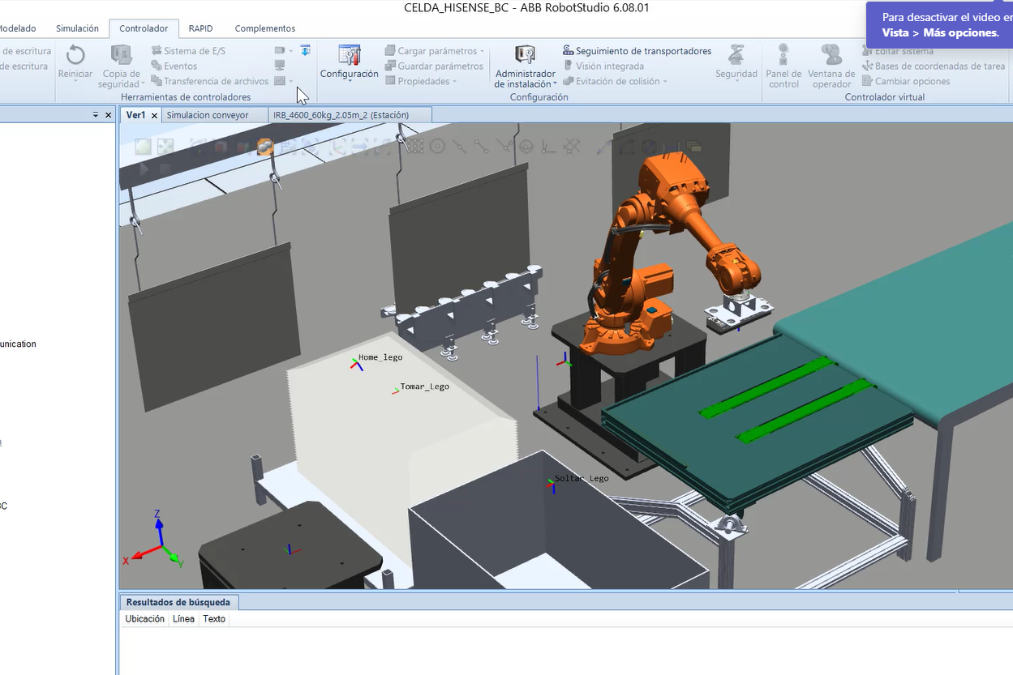Close the left side panel
This screenshot has width=1013, height=675.
pyautogui.click(x=108, y=115)
